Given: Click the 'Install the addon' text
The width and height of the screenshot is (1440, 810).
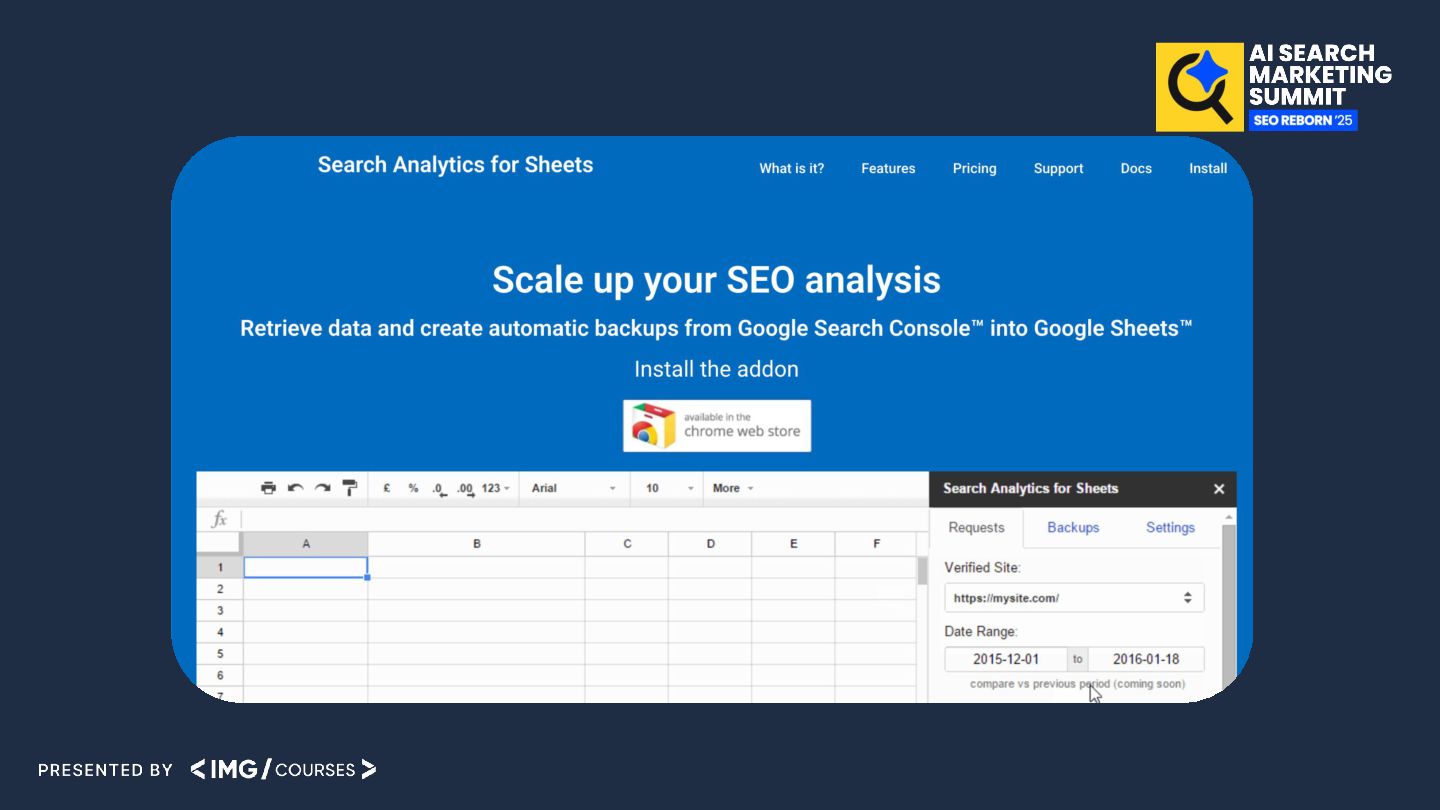Looking at the screenshot, I should click(x=716, y=369).
